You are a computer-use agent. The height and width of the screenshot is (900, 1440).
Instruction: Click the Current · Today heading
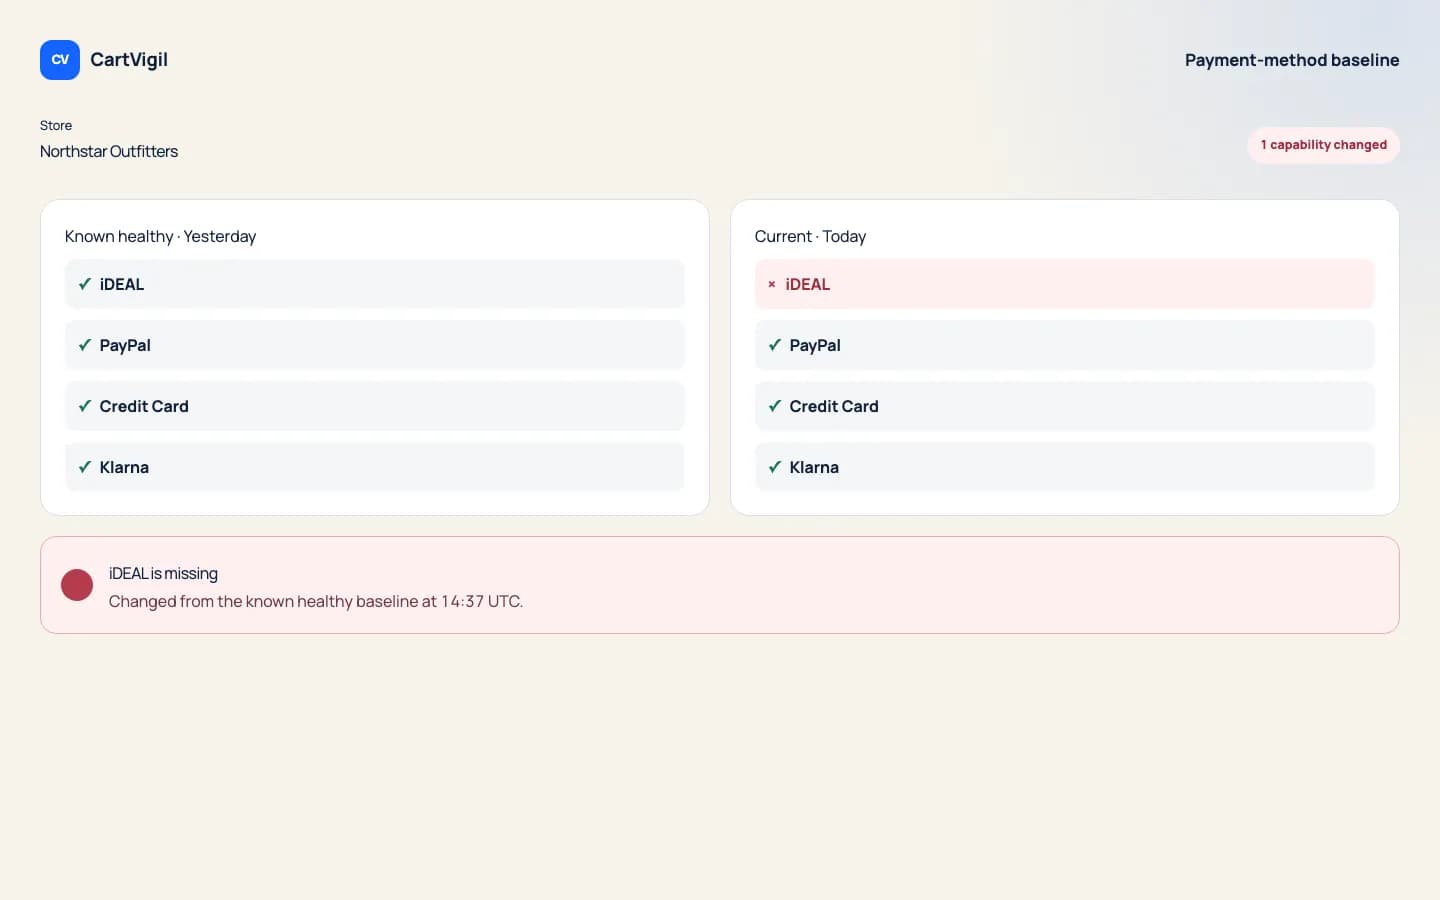pyautogui.click(x=810, y=236)
